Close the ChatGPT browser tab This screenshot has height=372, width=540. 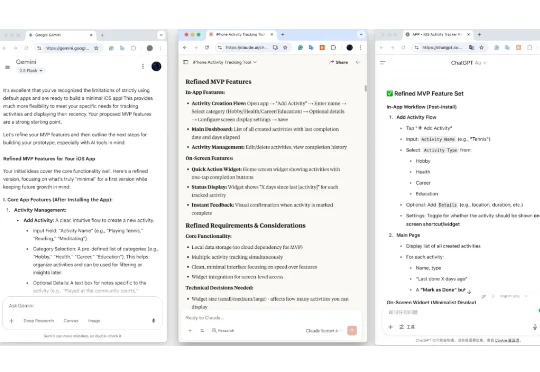click(468, 34)
